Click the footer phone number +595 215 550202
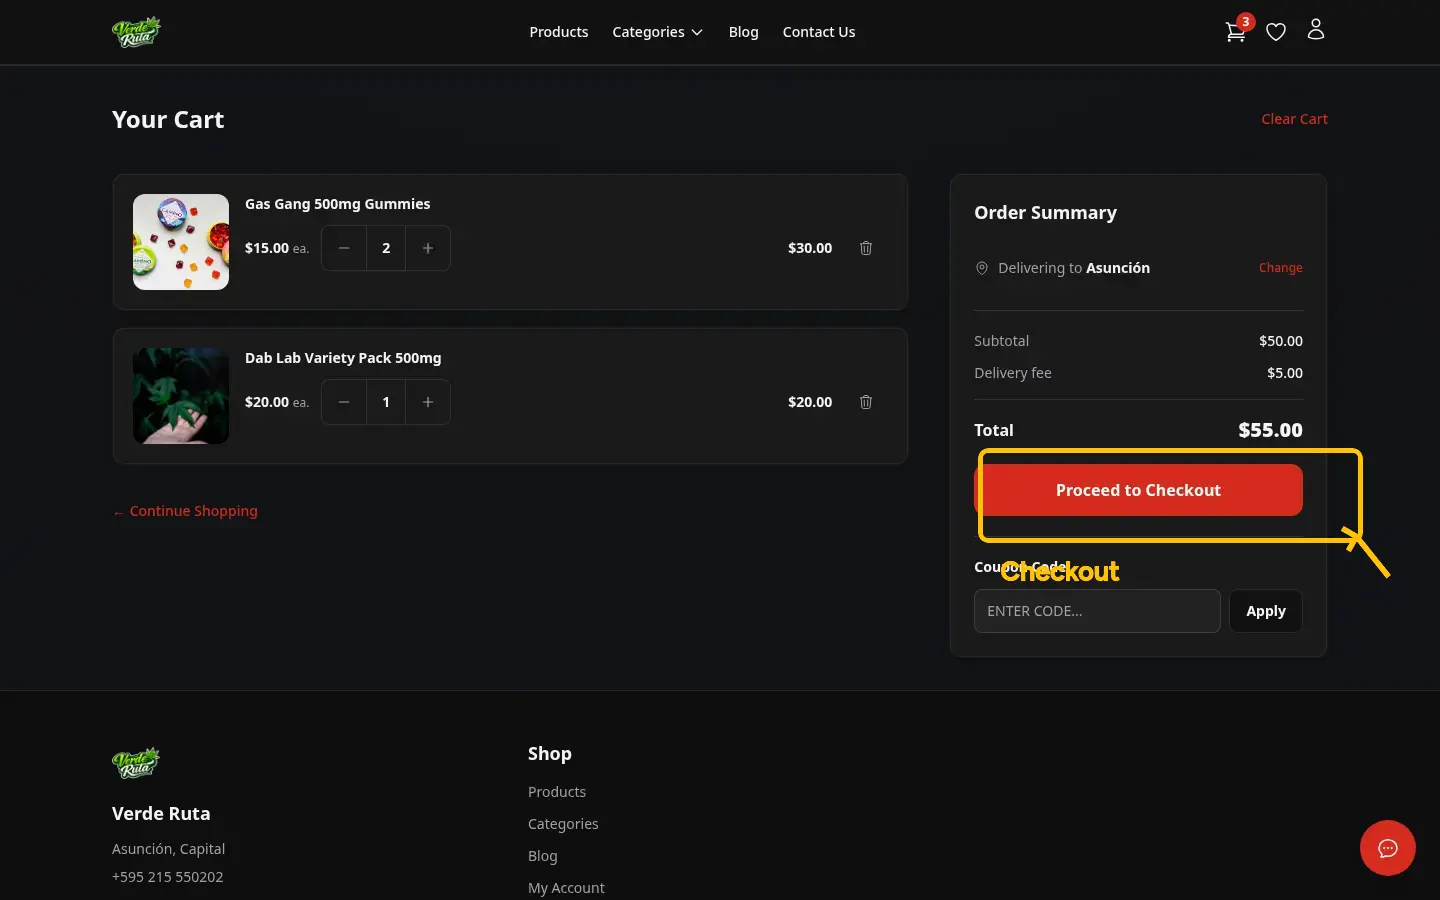The image size is (1440, 900). pyautogui.click(x=168, y=877)
